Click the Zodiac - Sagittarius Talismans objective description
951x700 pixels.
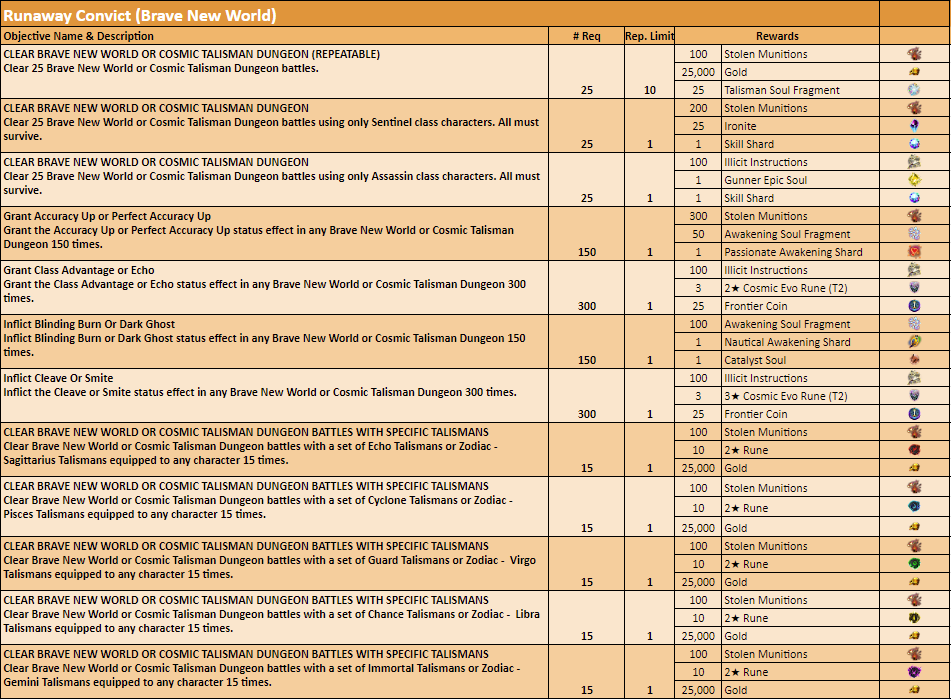(250, 453)
